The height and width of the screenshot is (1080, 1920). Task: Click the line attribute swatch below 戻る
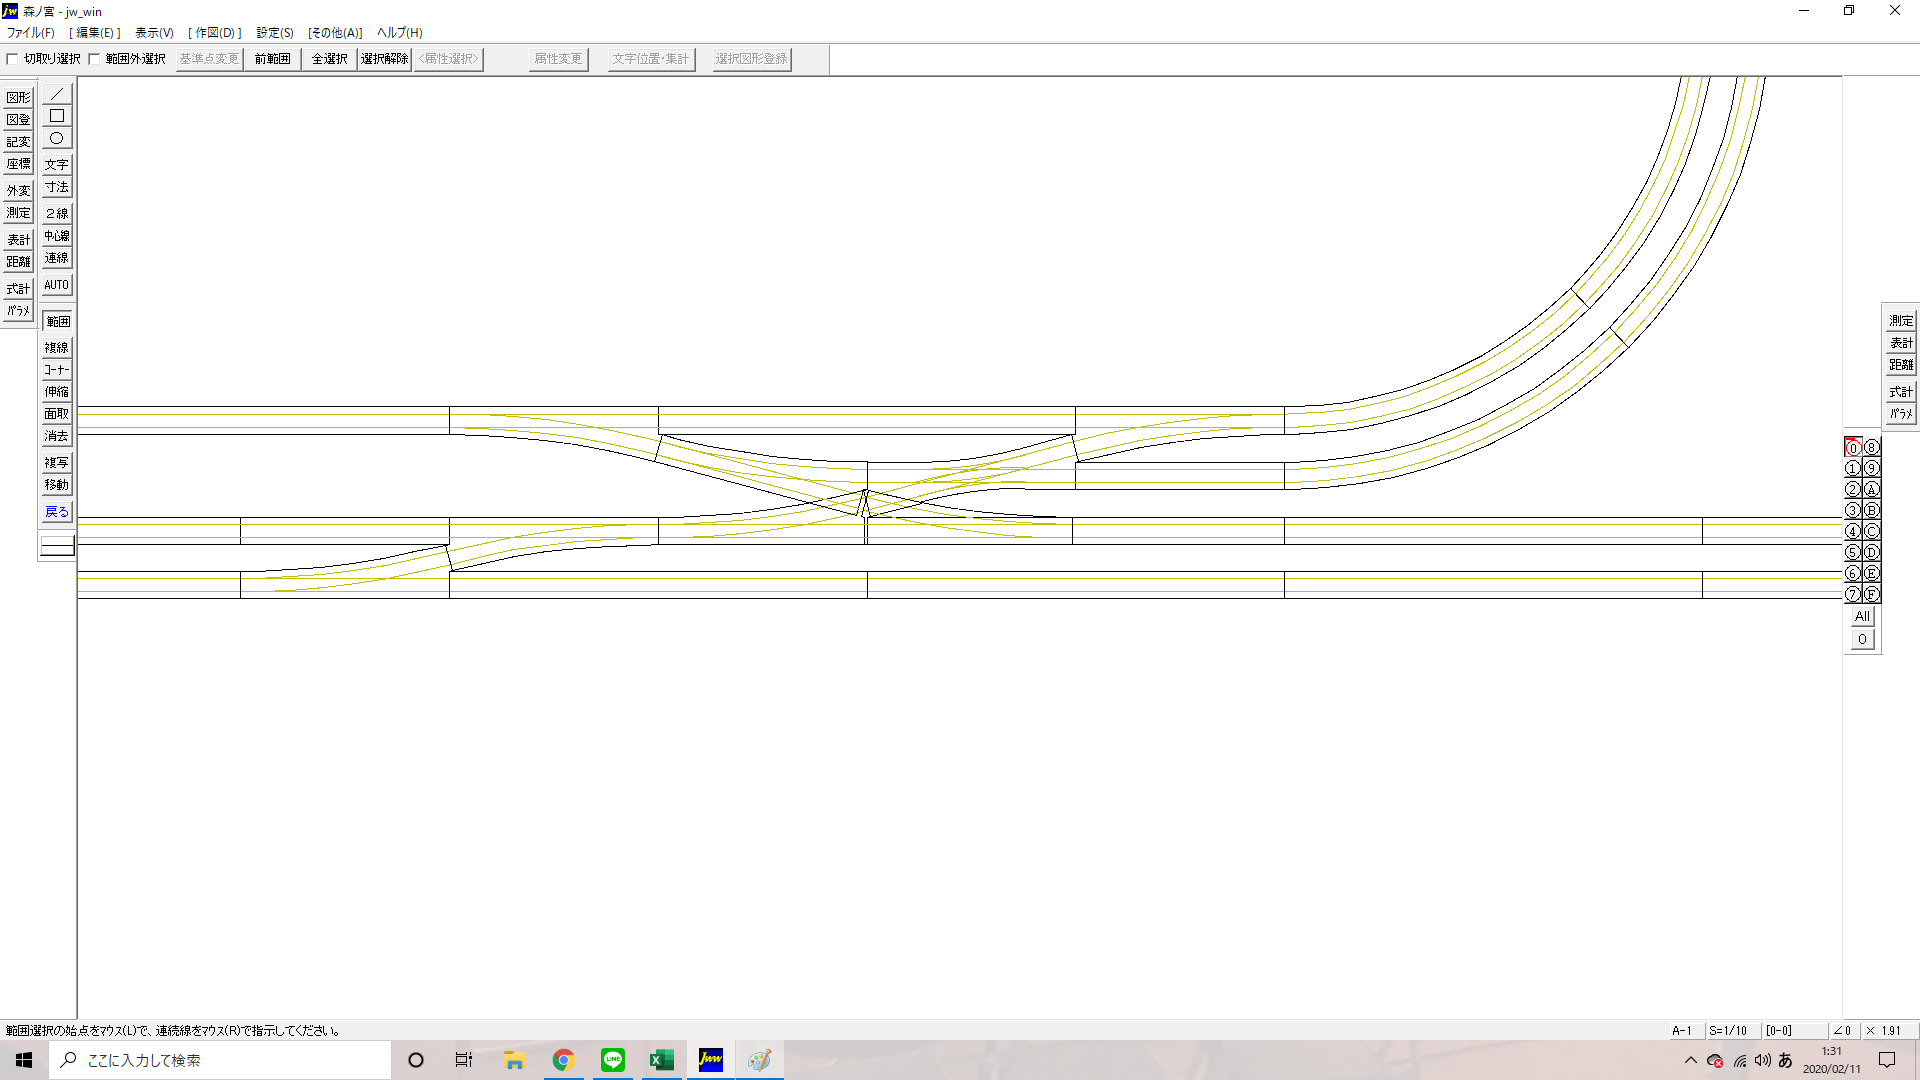(57, 546)
